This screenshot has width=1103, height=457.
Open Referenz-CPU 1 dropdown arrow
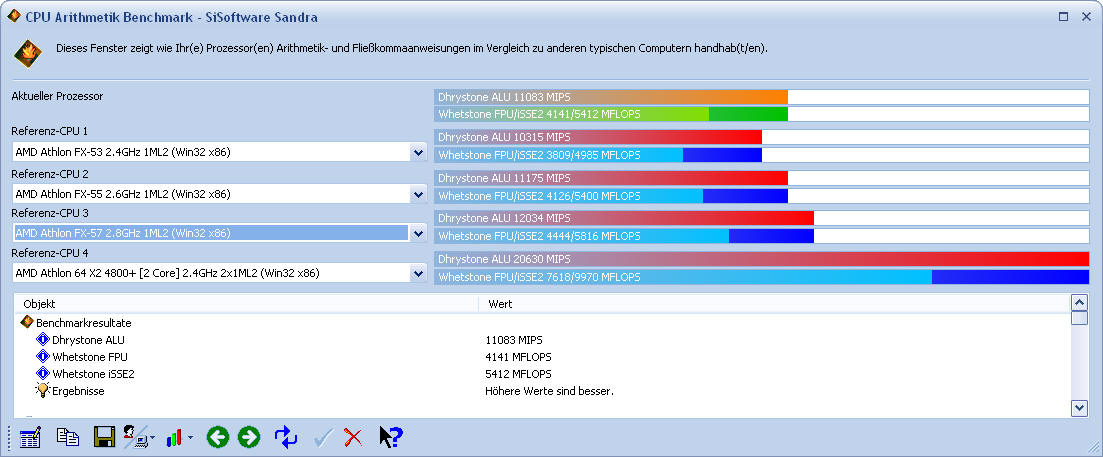click(x=419, y=152)
